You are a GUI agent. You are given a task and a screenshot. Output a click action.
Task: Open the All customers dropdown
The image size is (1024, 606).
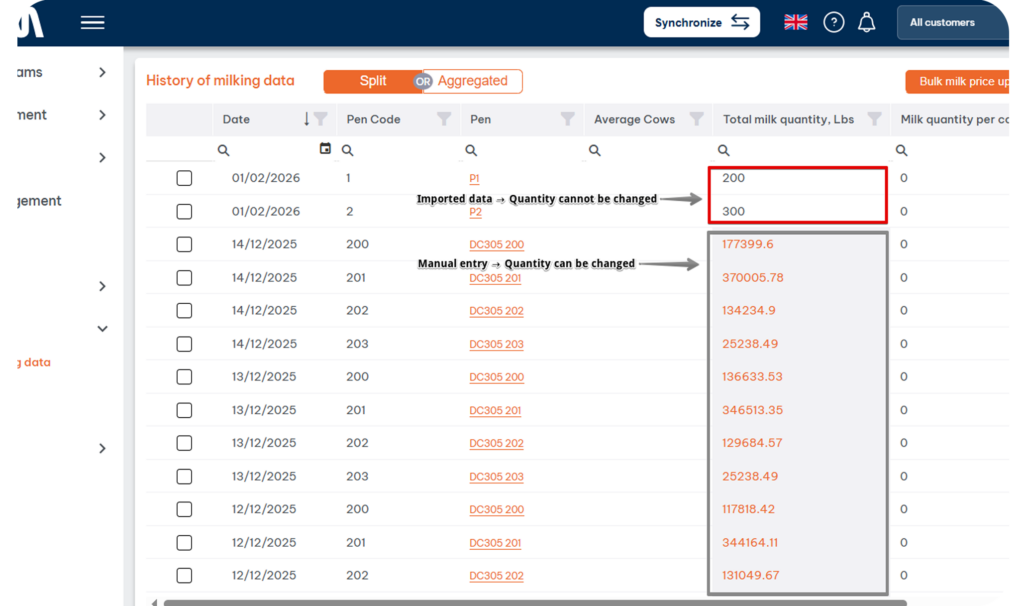tap(952, 22)
